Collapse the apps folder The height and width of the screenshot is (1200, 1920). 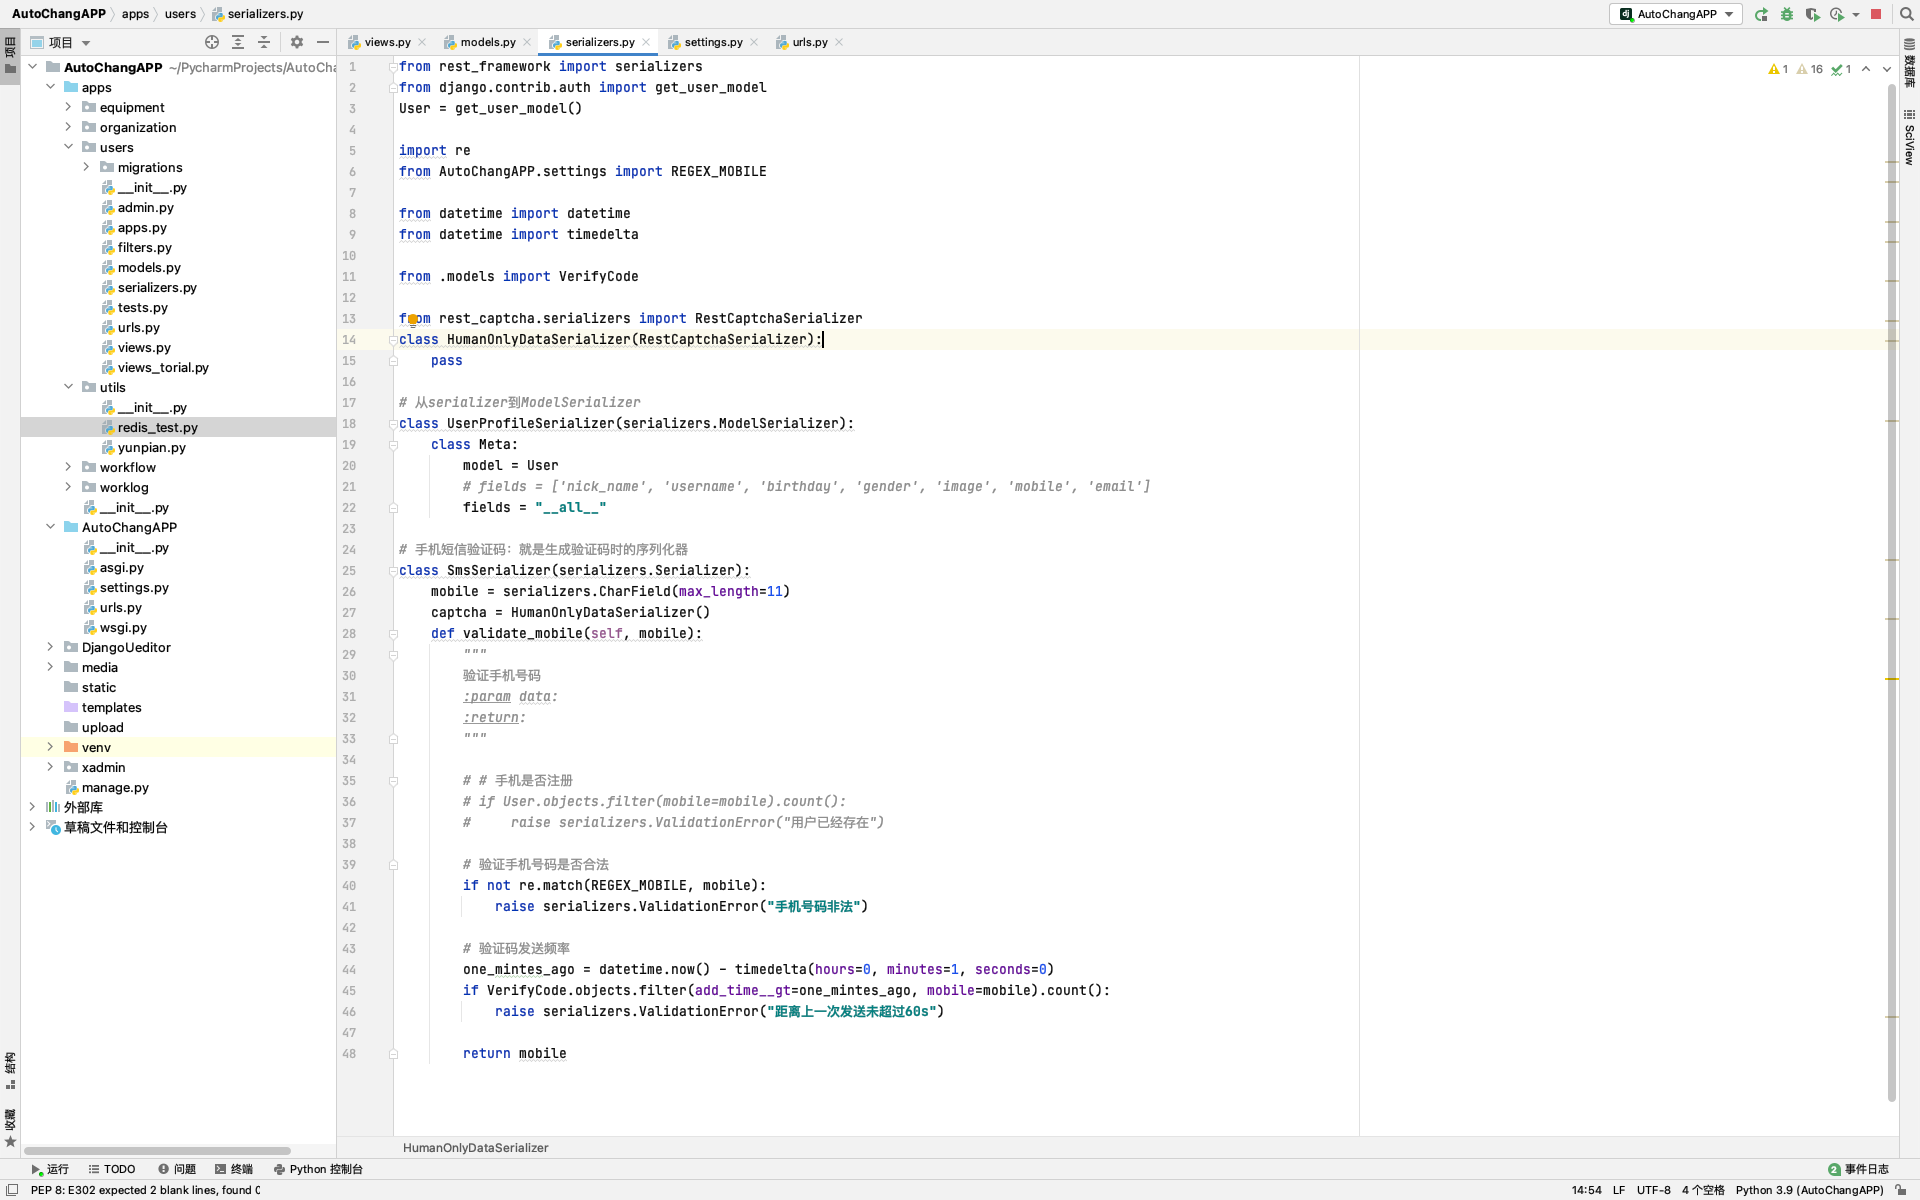(x=51, y=87)
